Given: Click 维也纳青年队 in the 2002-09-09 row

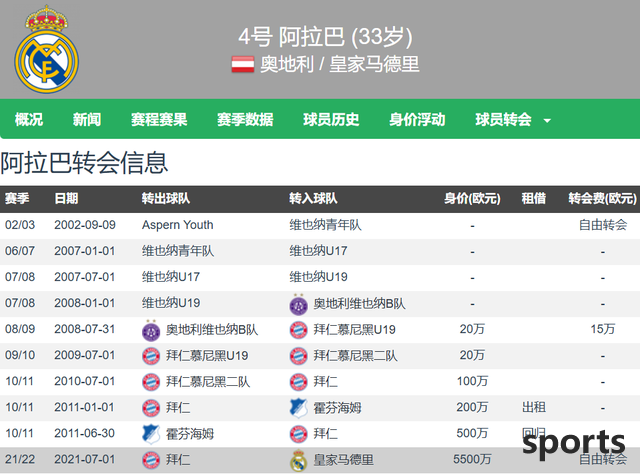Looking at the screenshot, I should click(325, 225).
